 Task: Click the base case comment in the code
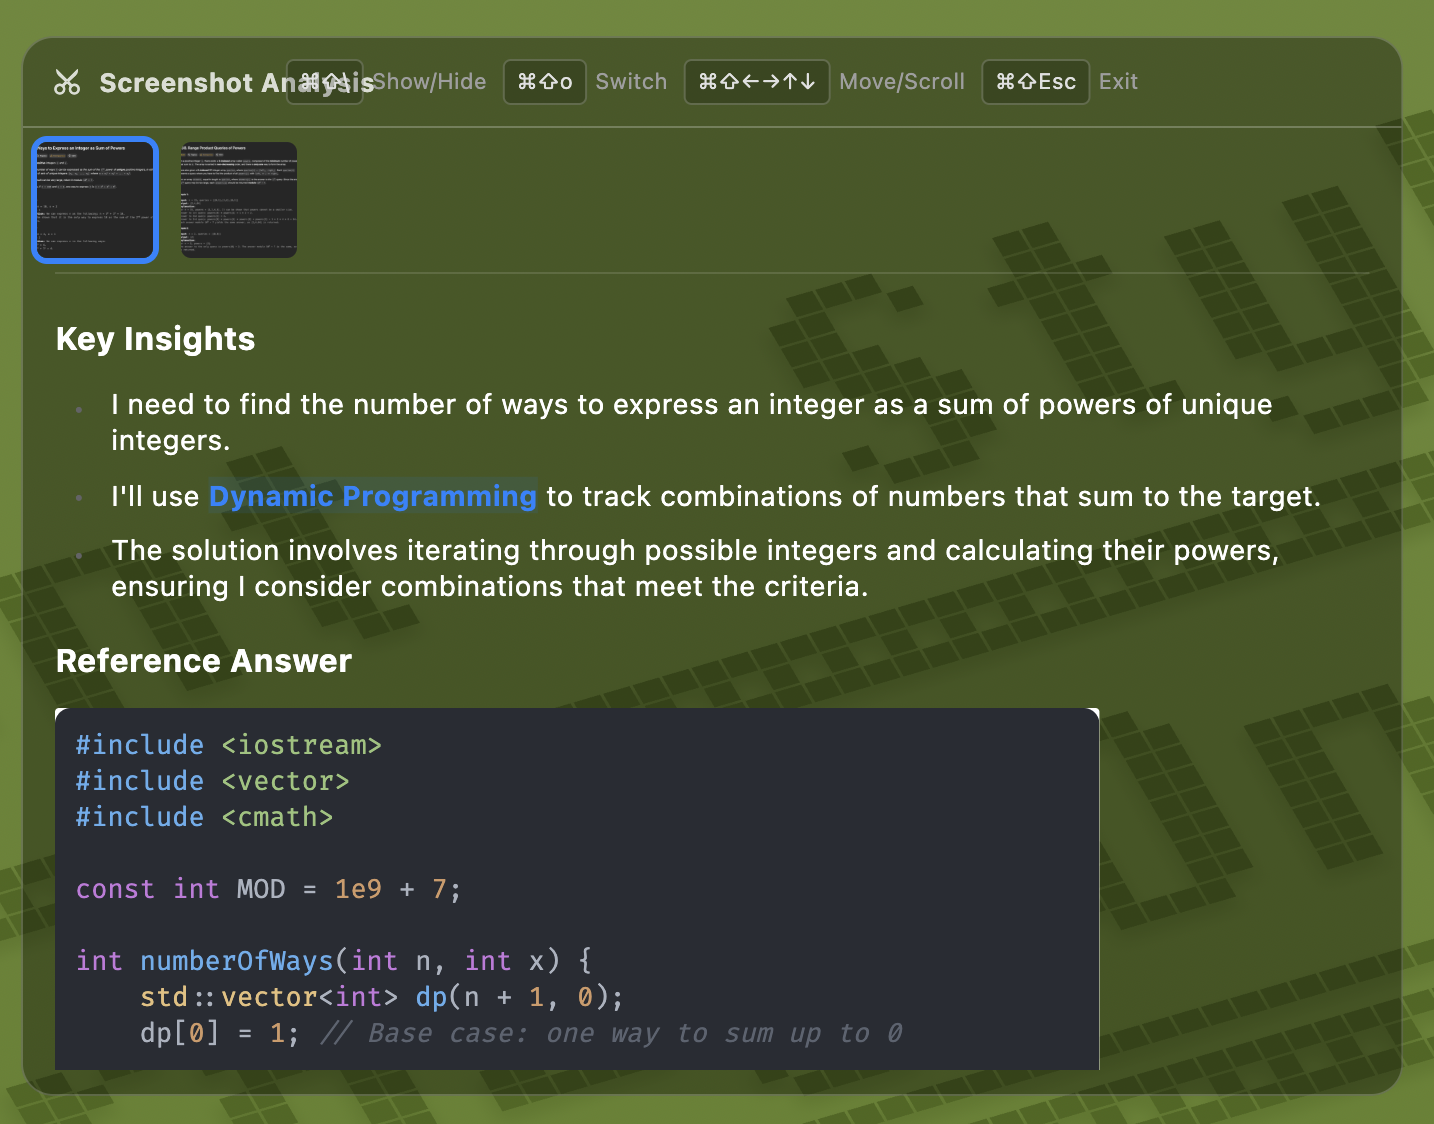610,1033
